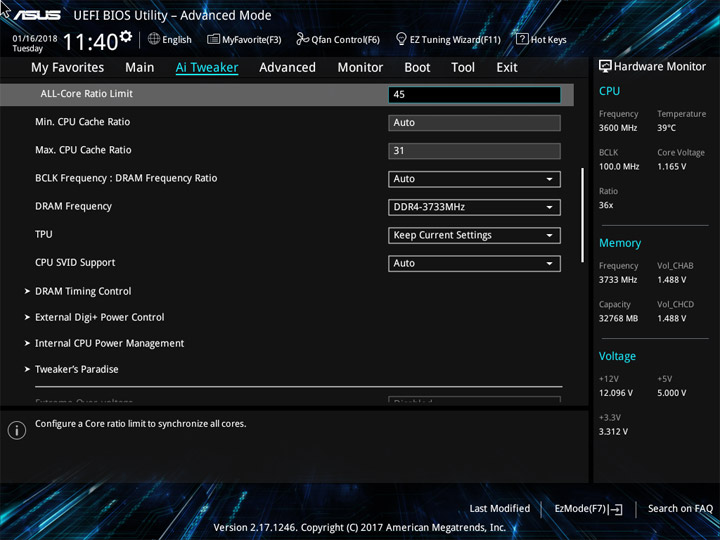Click the 100.0 MHz BCLK value
Viewport: 720px width, 540px height.
tap(619, 167)
